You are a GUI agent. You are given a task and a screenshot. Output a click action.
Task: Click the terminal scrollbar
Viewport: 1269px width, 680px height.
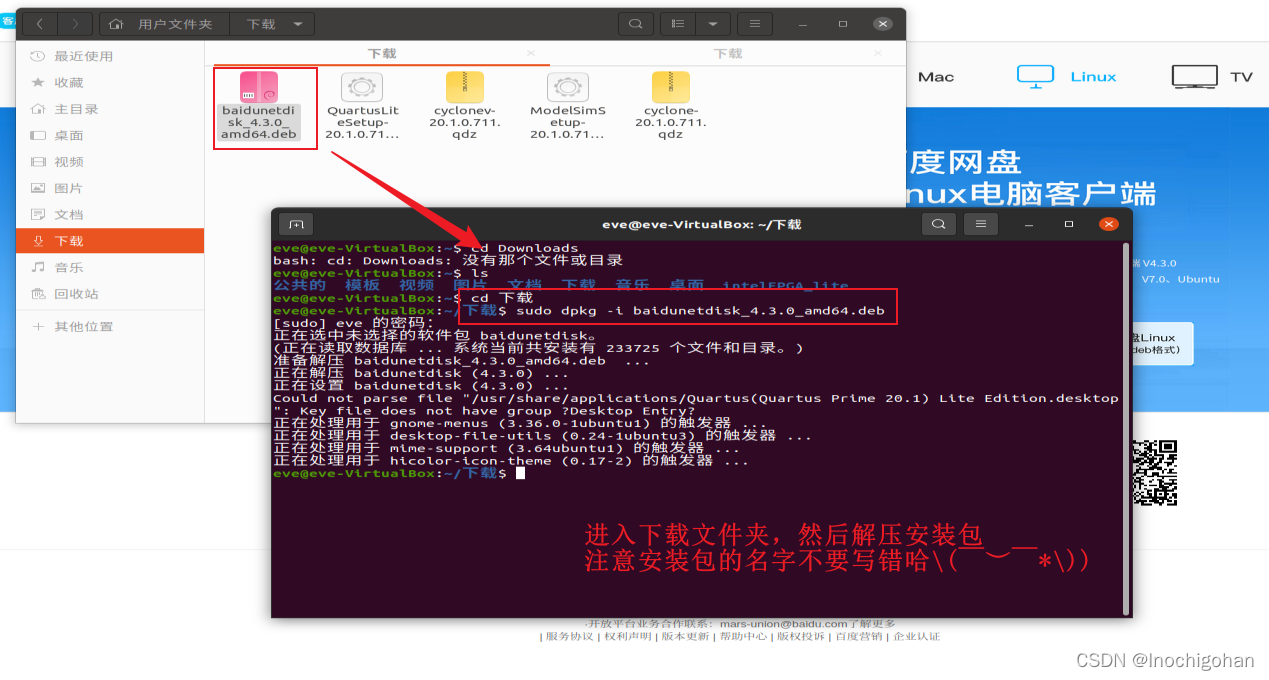click(x=1127, y=428)
